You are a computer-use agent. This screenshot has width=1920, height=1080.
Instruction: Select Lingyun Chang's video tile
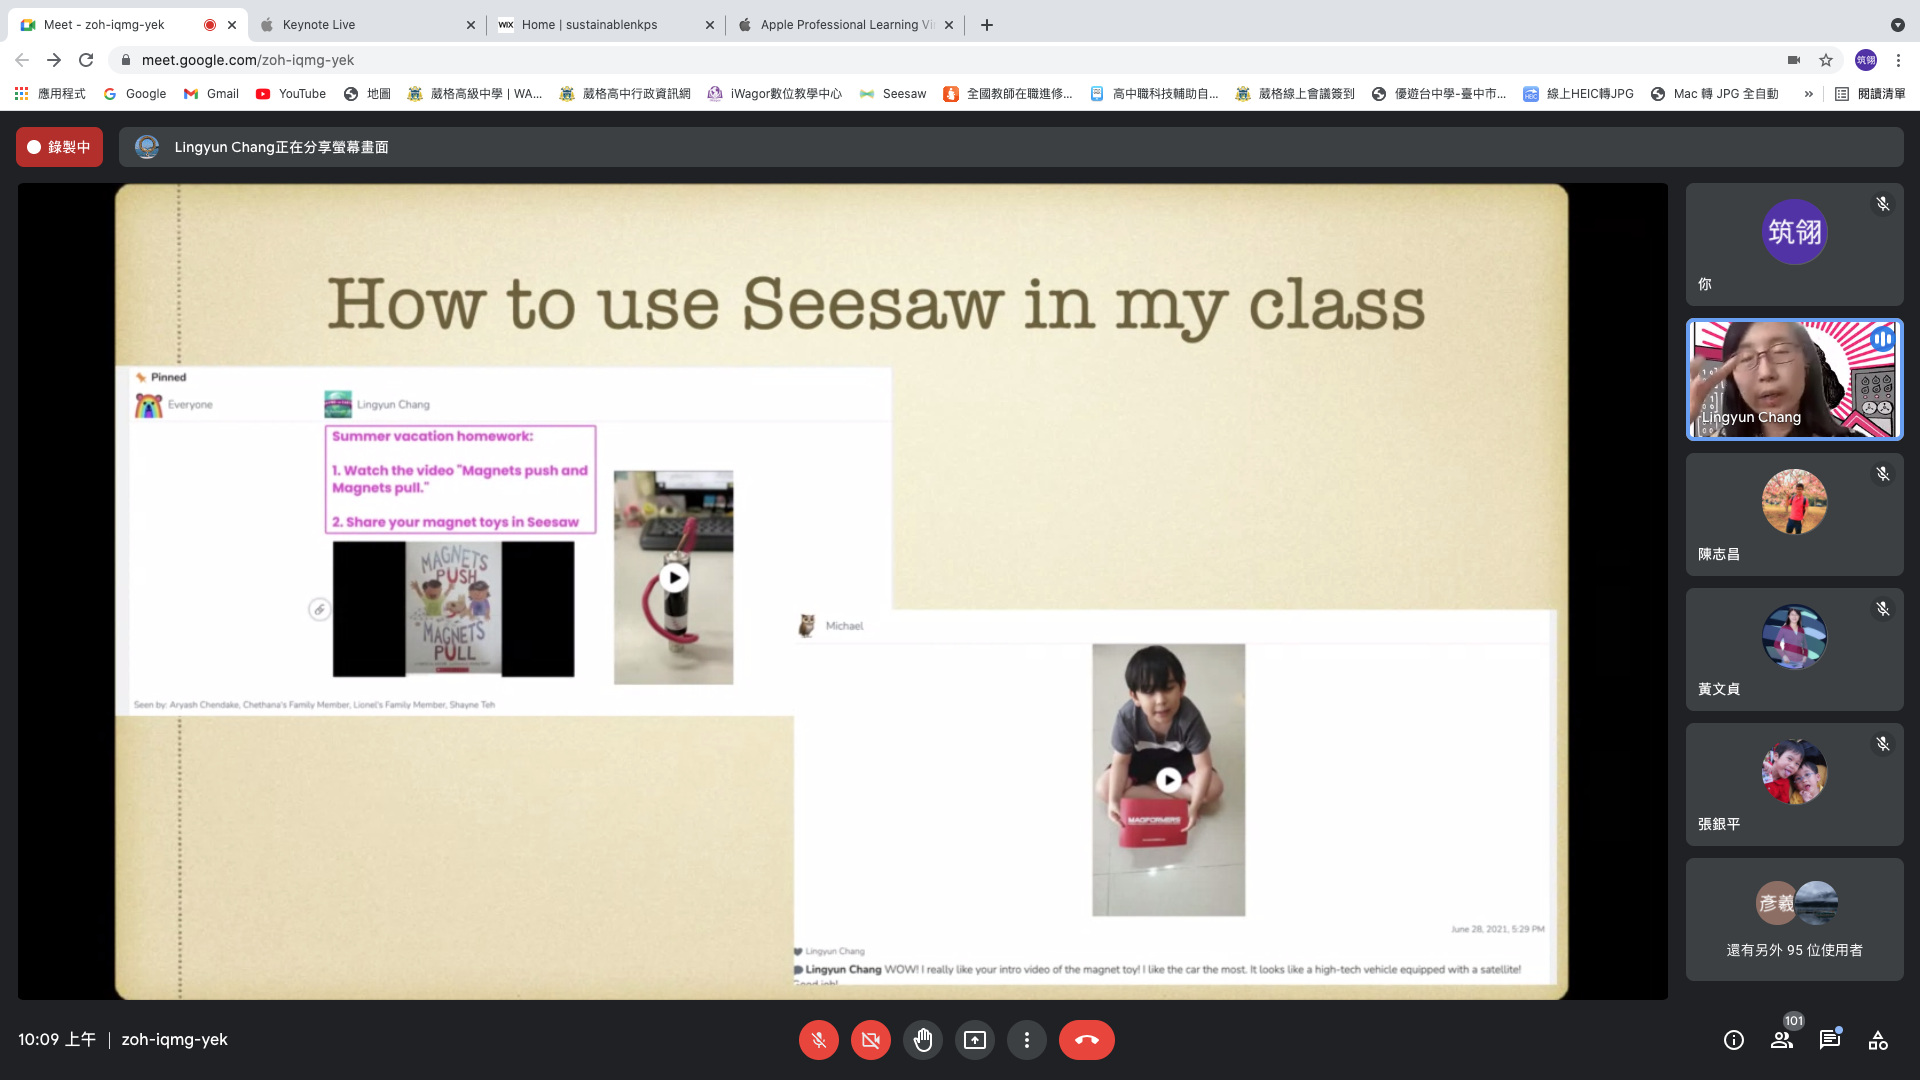pyautogui.click(x=1794, y=380)
